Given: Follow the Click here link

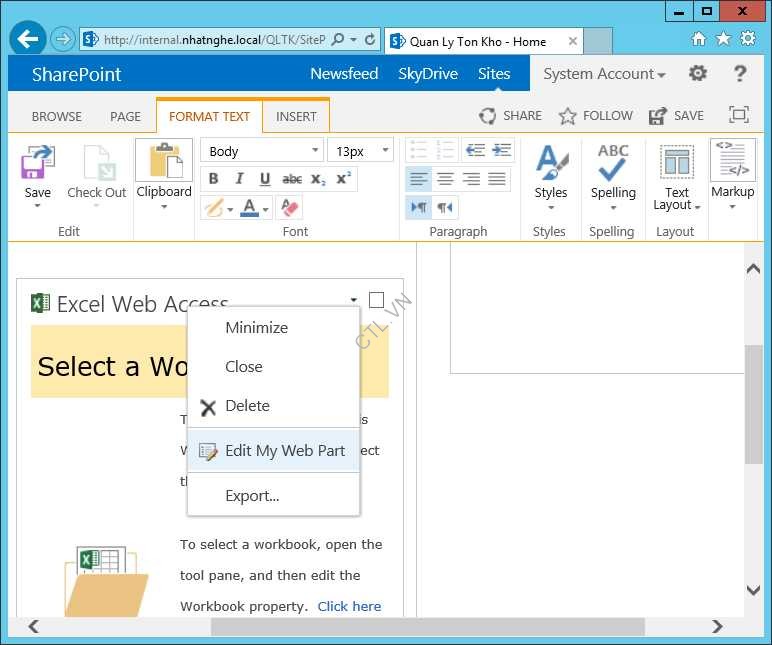Looking at the screenshot, I should tap(349, 606).
